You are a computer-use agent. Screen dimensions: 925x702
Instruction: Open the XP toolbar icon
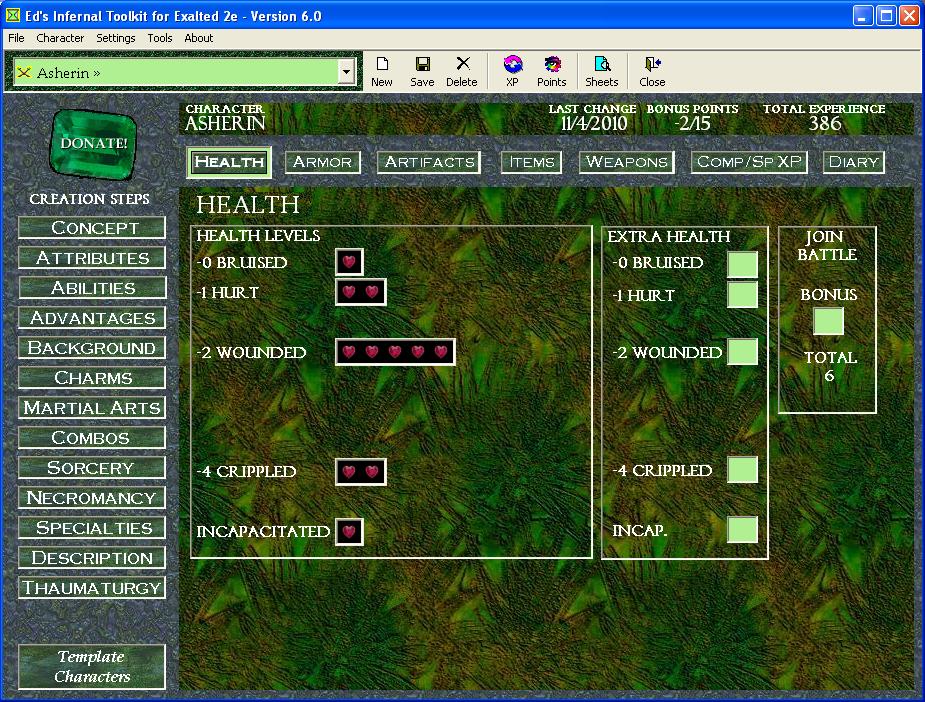tap(512, 72)
